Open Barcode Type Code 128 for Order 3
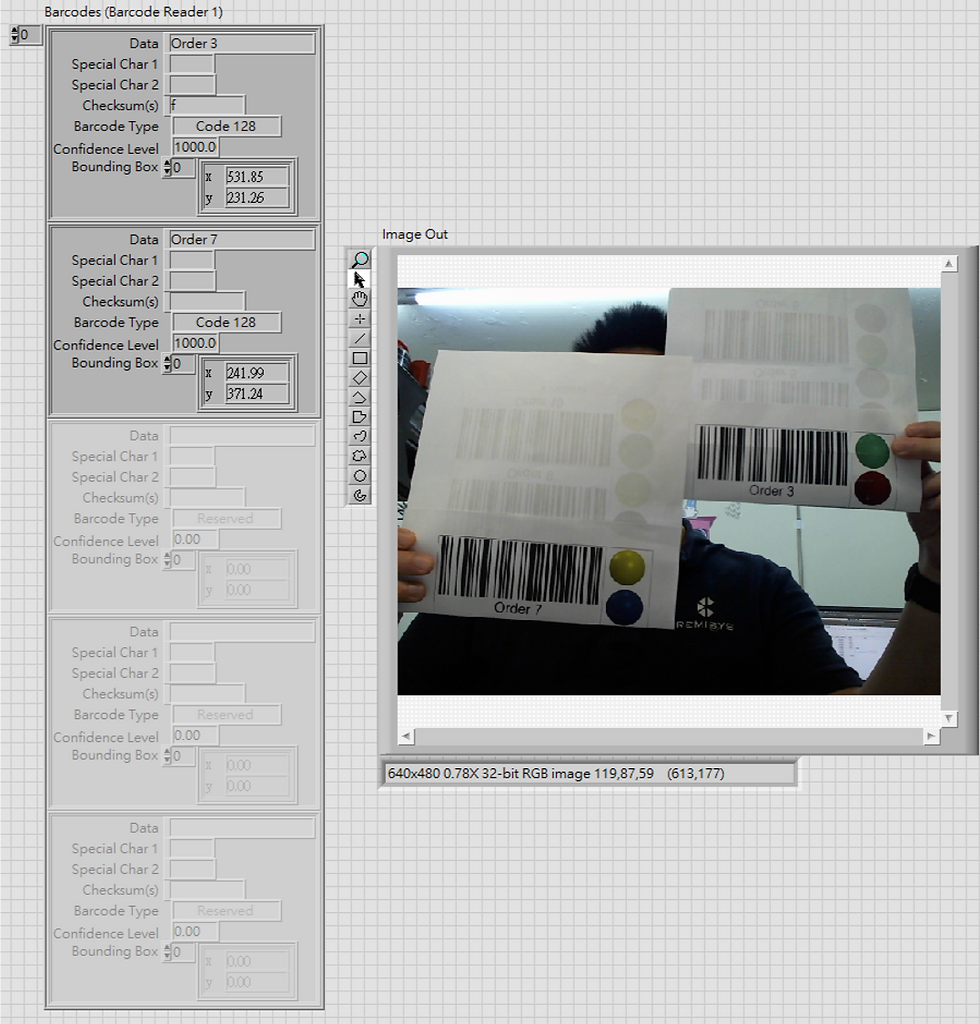980x1024 pixels. (x=227, y=126)
